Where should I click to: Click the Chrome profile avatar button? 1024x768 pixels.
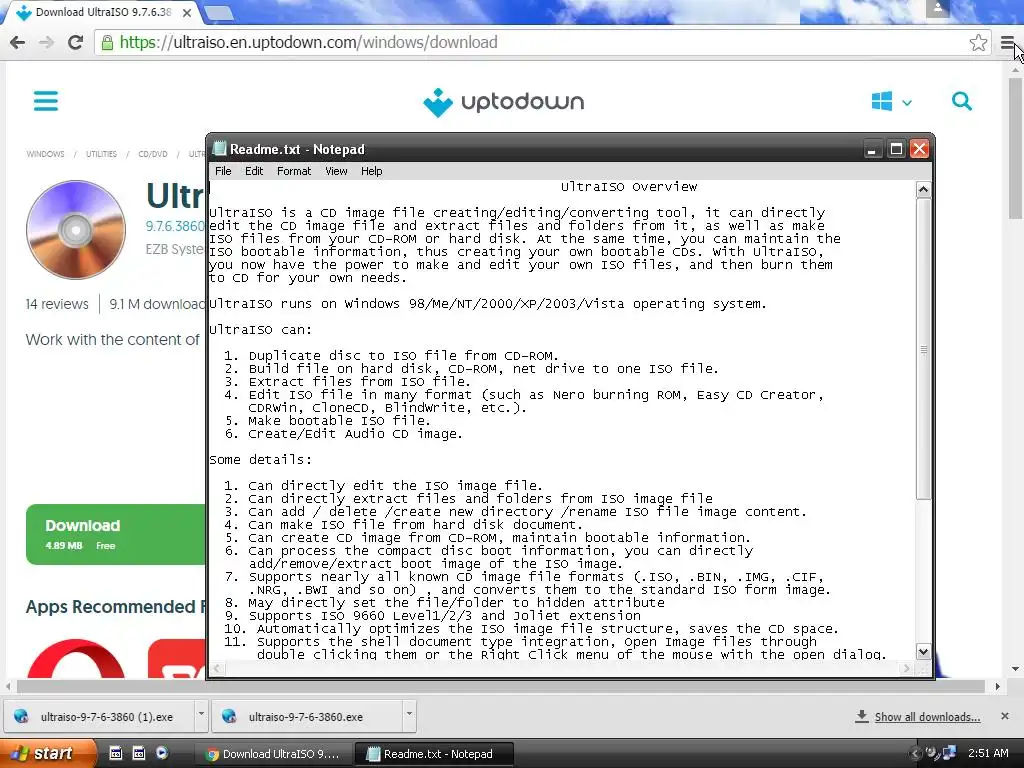[937, 8]
